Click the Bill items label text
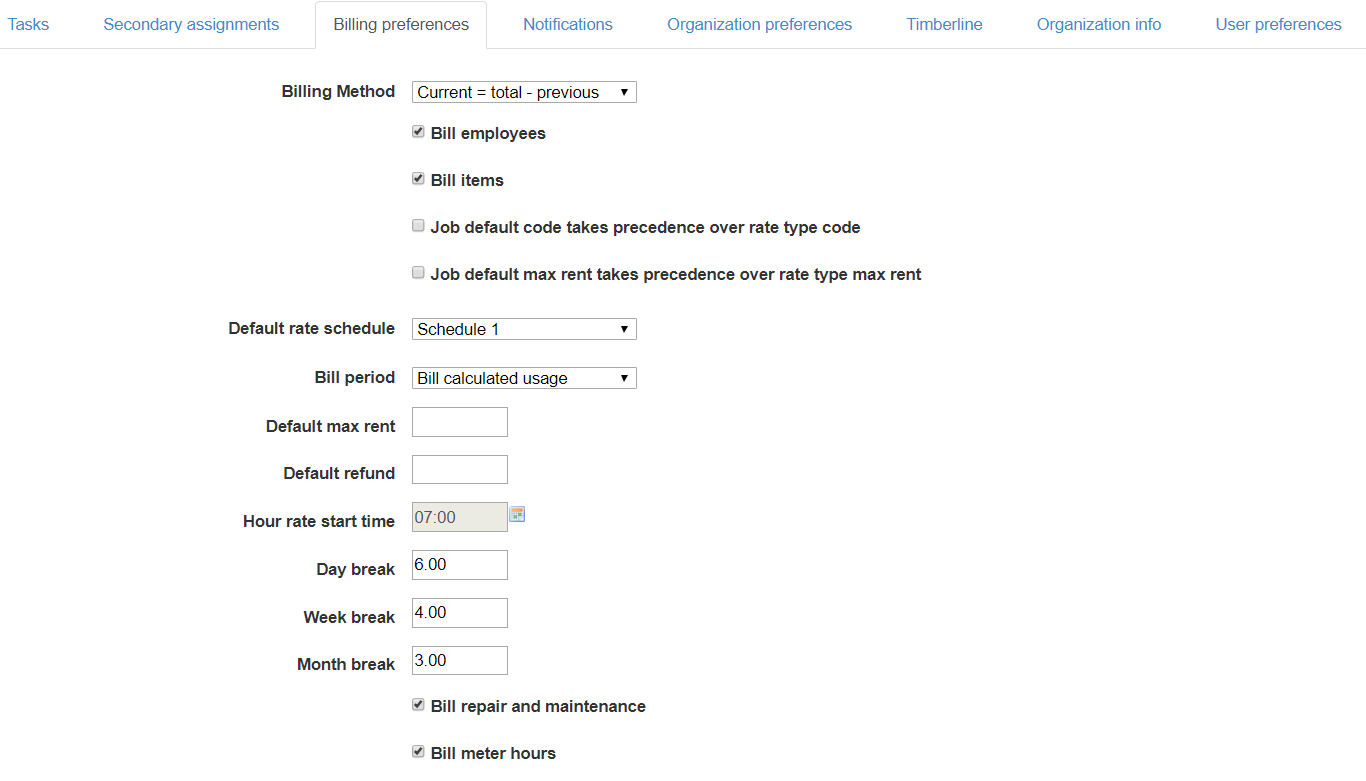The height and width of the screenshot is (781, 1366). coord(467,180)
